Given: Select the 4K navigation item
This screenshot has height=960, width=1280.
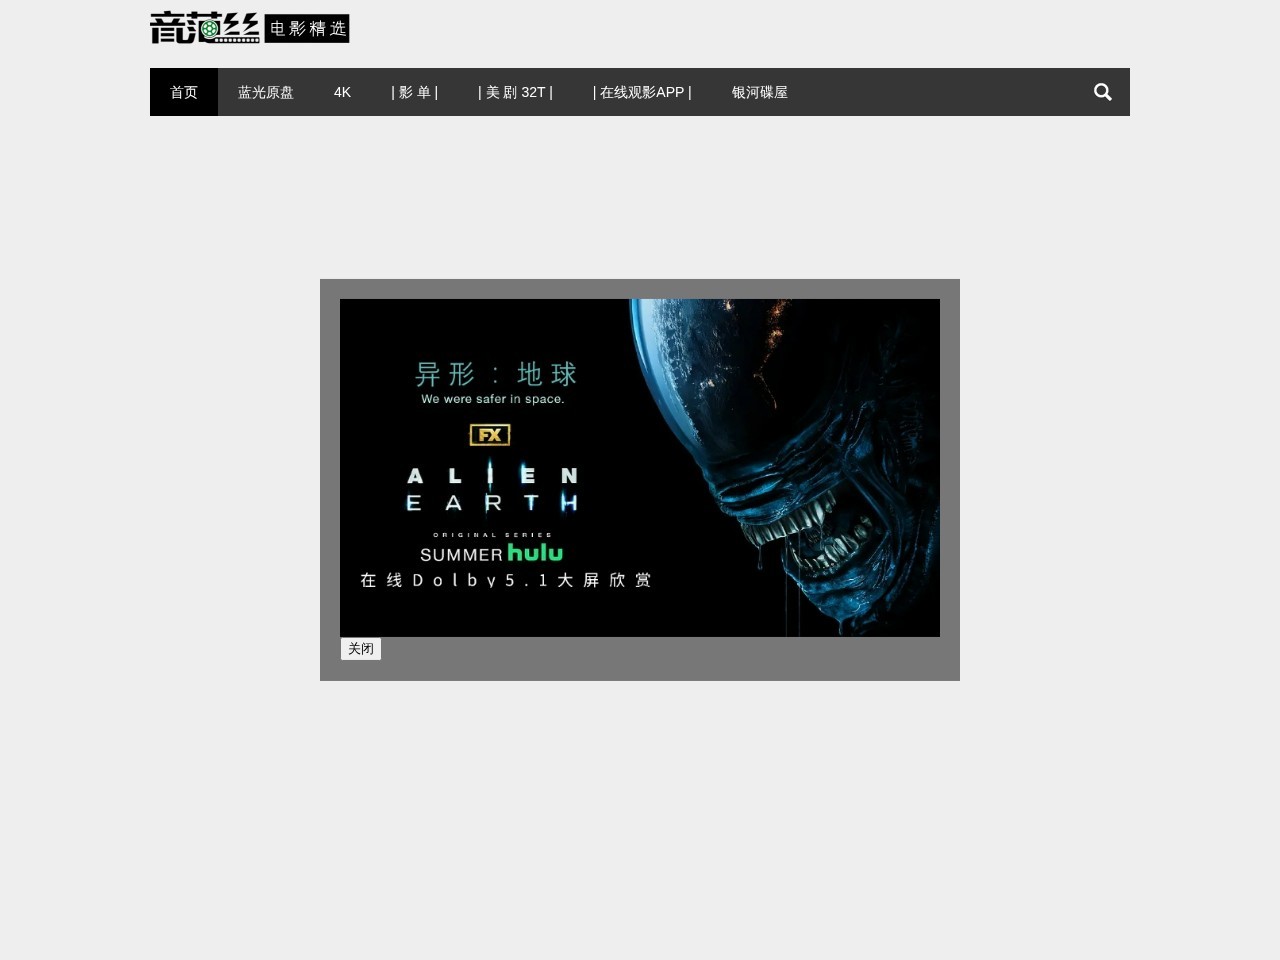Looking at the screenshot, I should click(342, 92).
